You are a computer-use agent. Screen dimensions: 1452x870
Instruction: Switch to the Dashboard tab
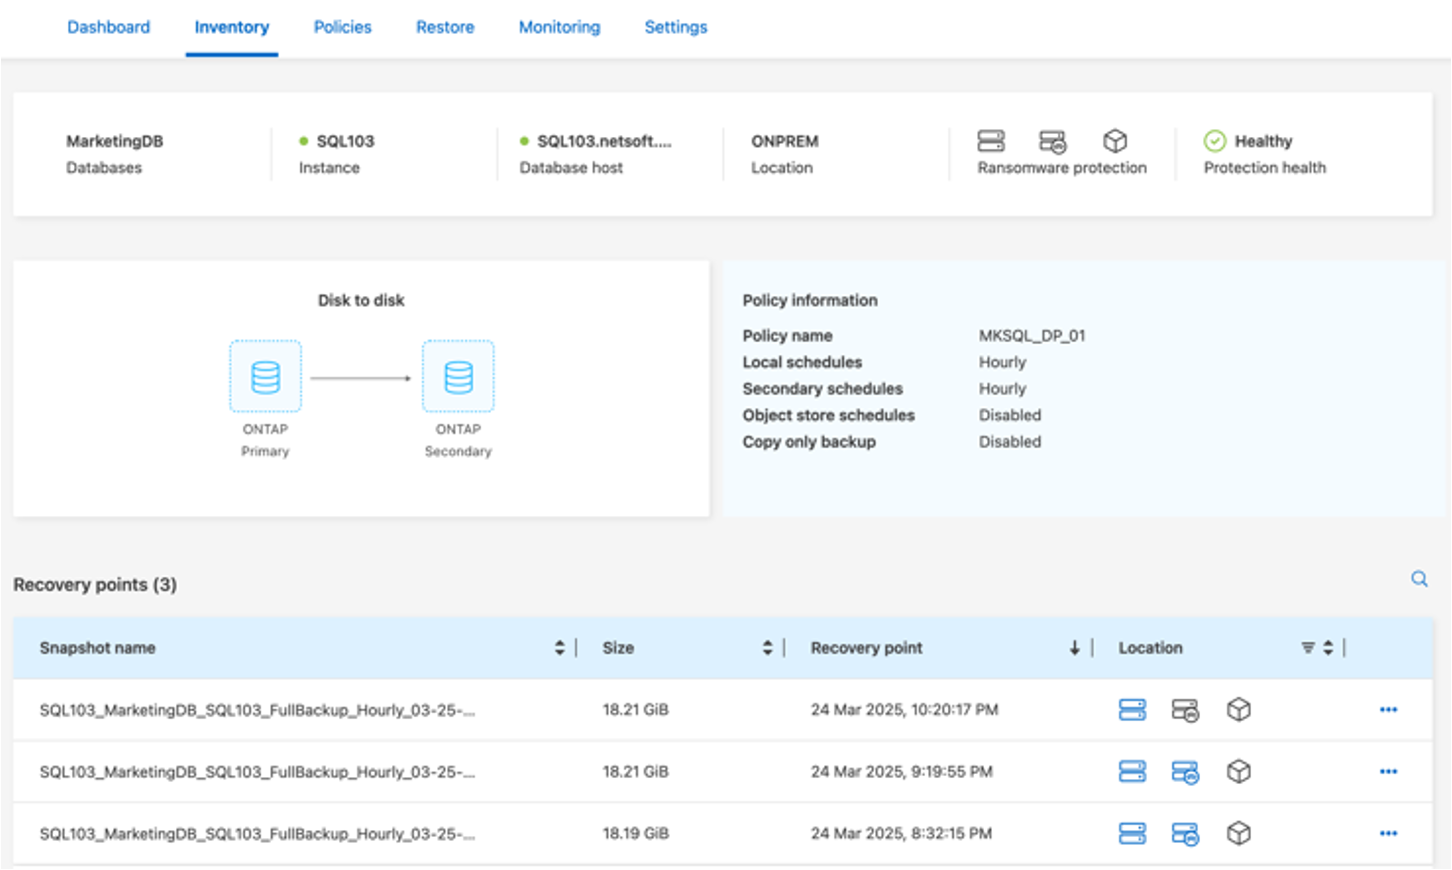(x=108, y=27)
